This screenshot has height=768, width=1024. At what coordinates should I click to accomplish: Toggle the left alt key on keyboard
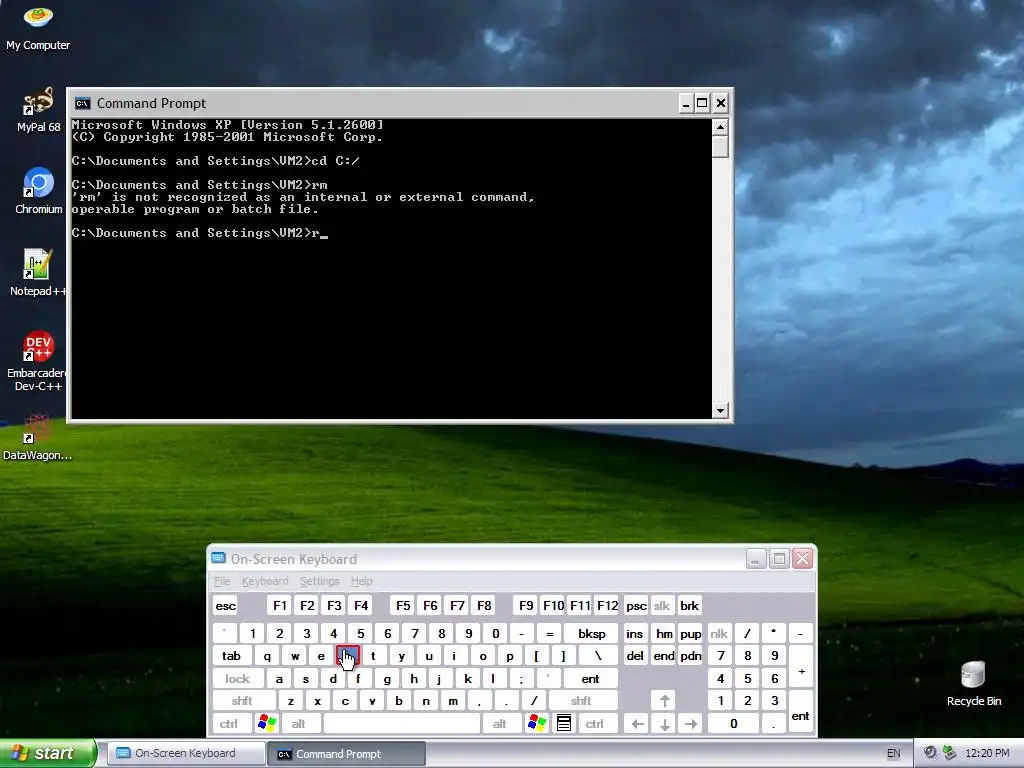coord(298,724)
